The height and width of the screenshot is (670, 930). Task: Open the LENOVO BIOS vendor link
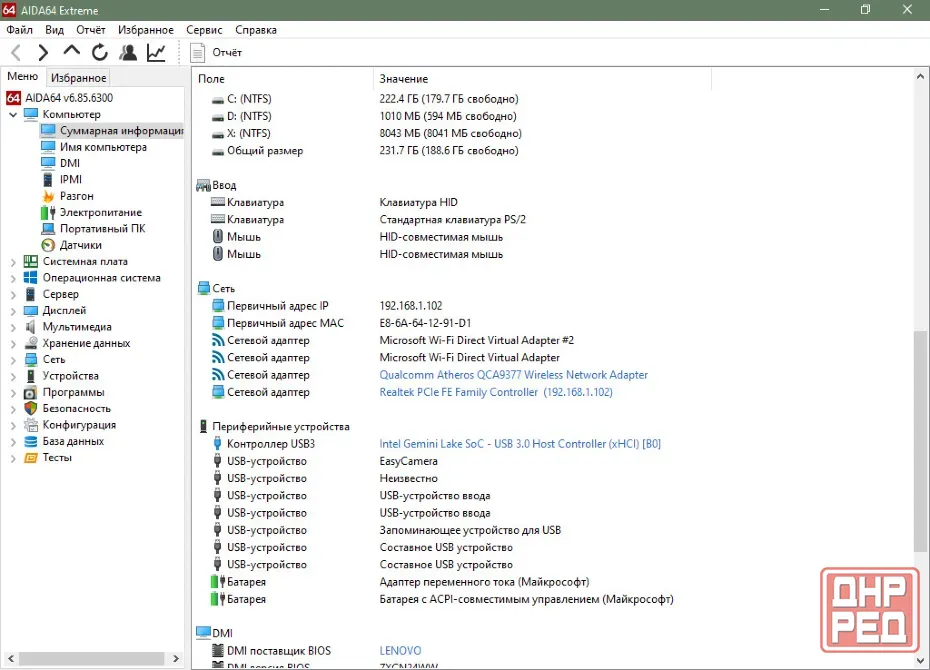pyautogui.click(x=400, y=650)
